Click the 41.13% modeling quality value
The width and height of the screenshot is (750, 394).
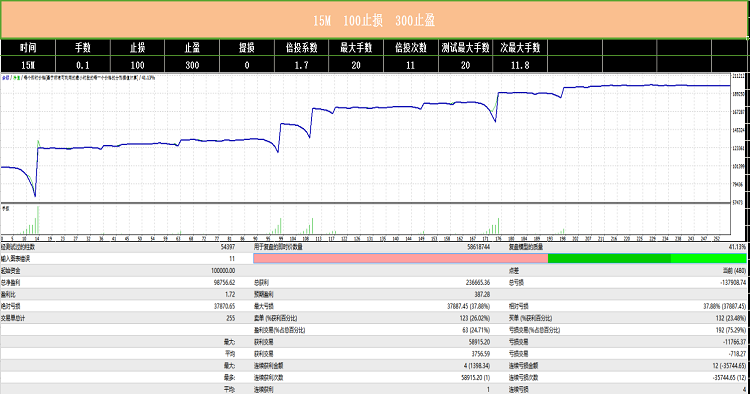click(x=737, y=247)
